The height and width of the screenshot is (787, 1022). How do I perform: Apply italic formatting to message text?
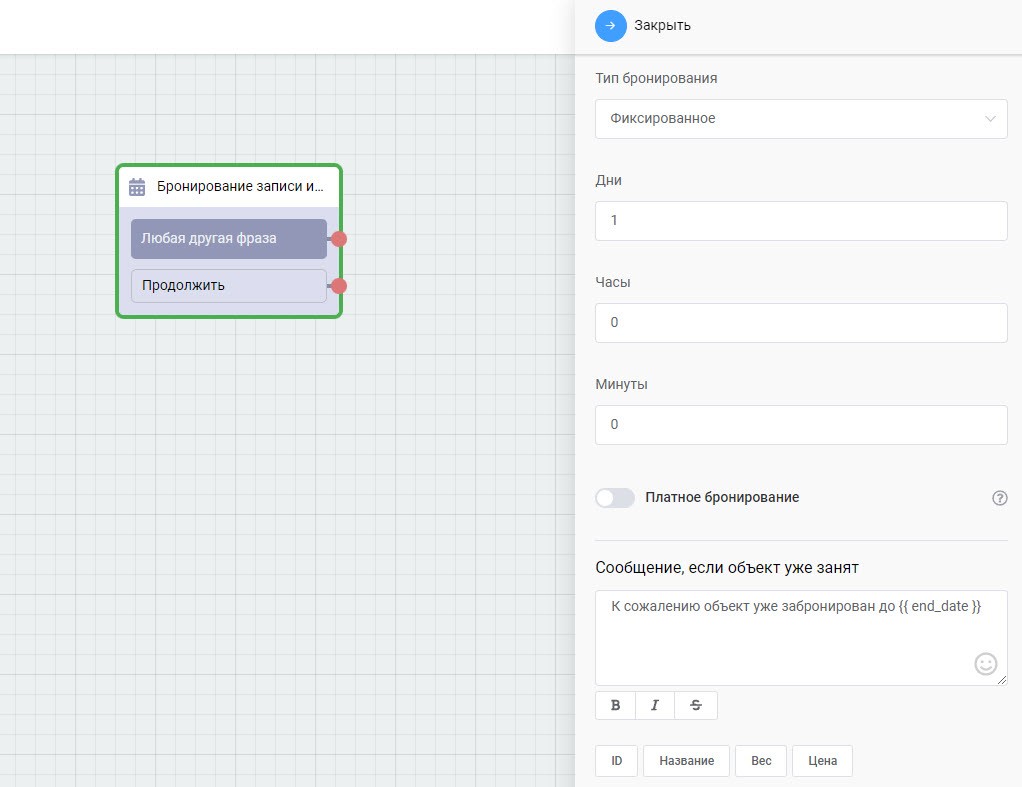tap(655, 705)
